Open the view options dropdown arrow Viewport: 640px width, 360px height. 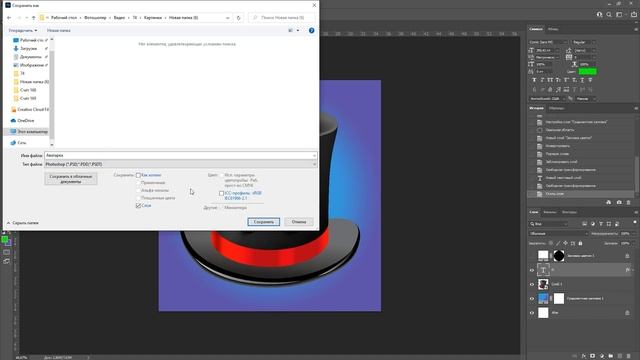298,31
